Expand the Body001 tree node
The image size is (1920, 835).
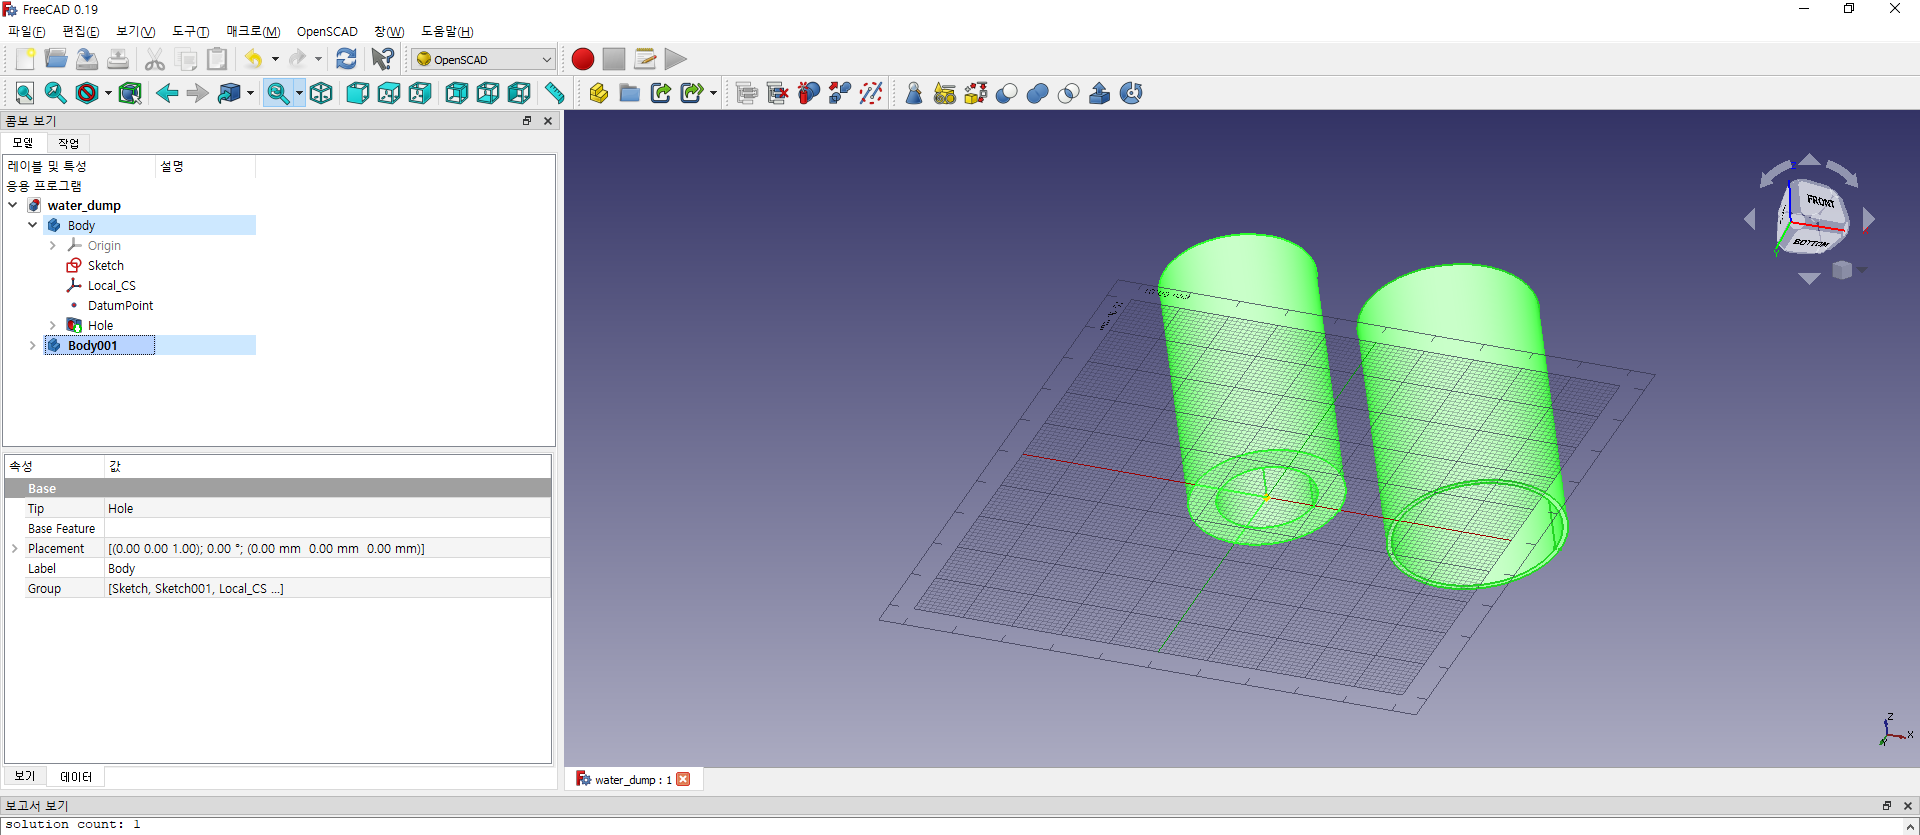[x=33, y=345]
